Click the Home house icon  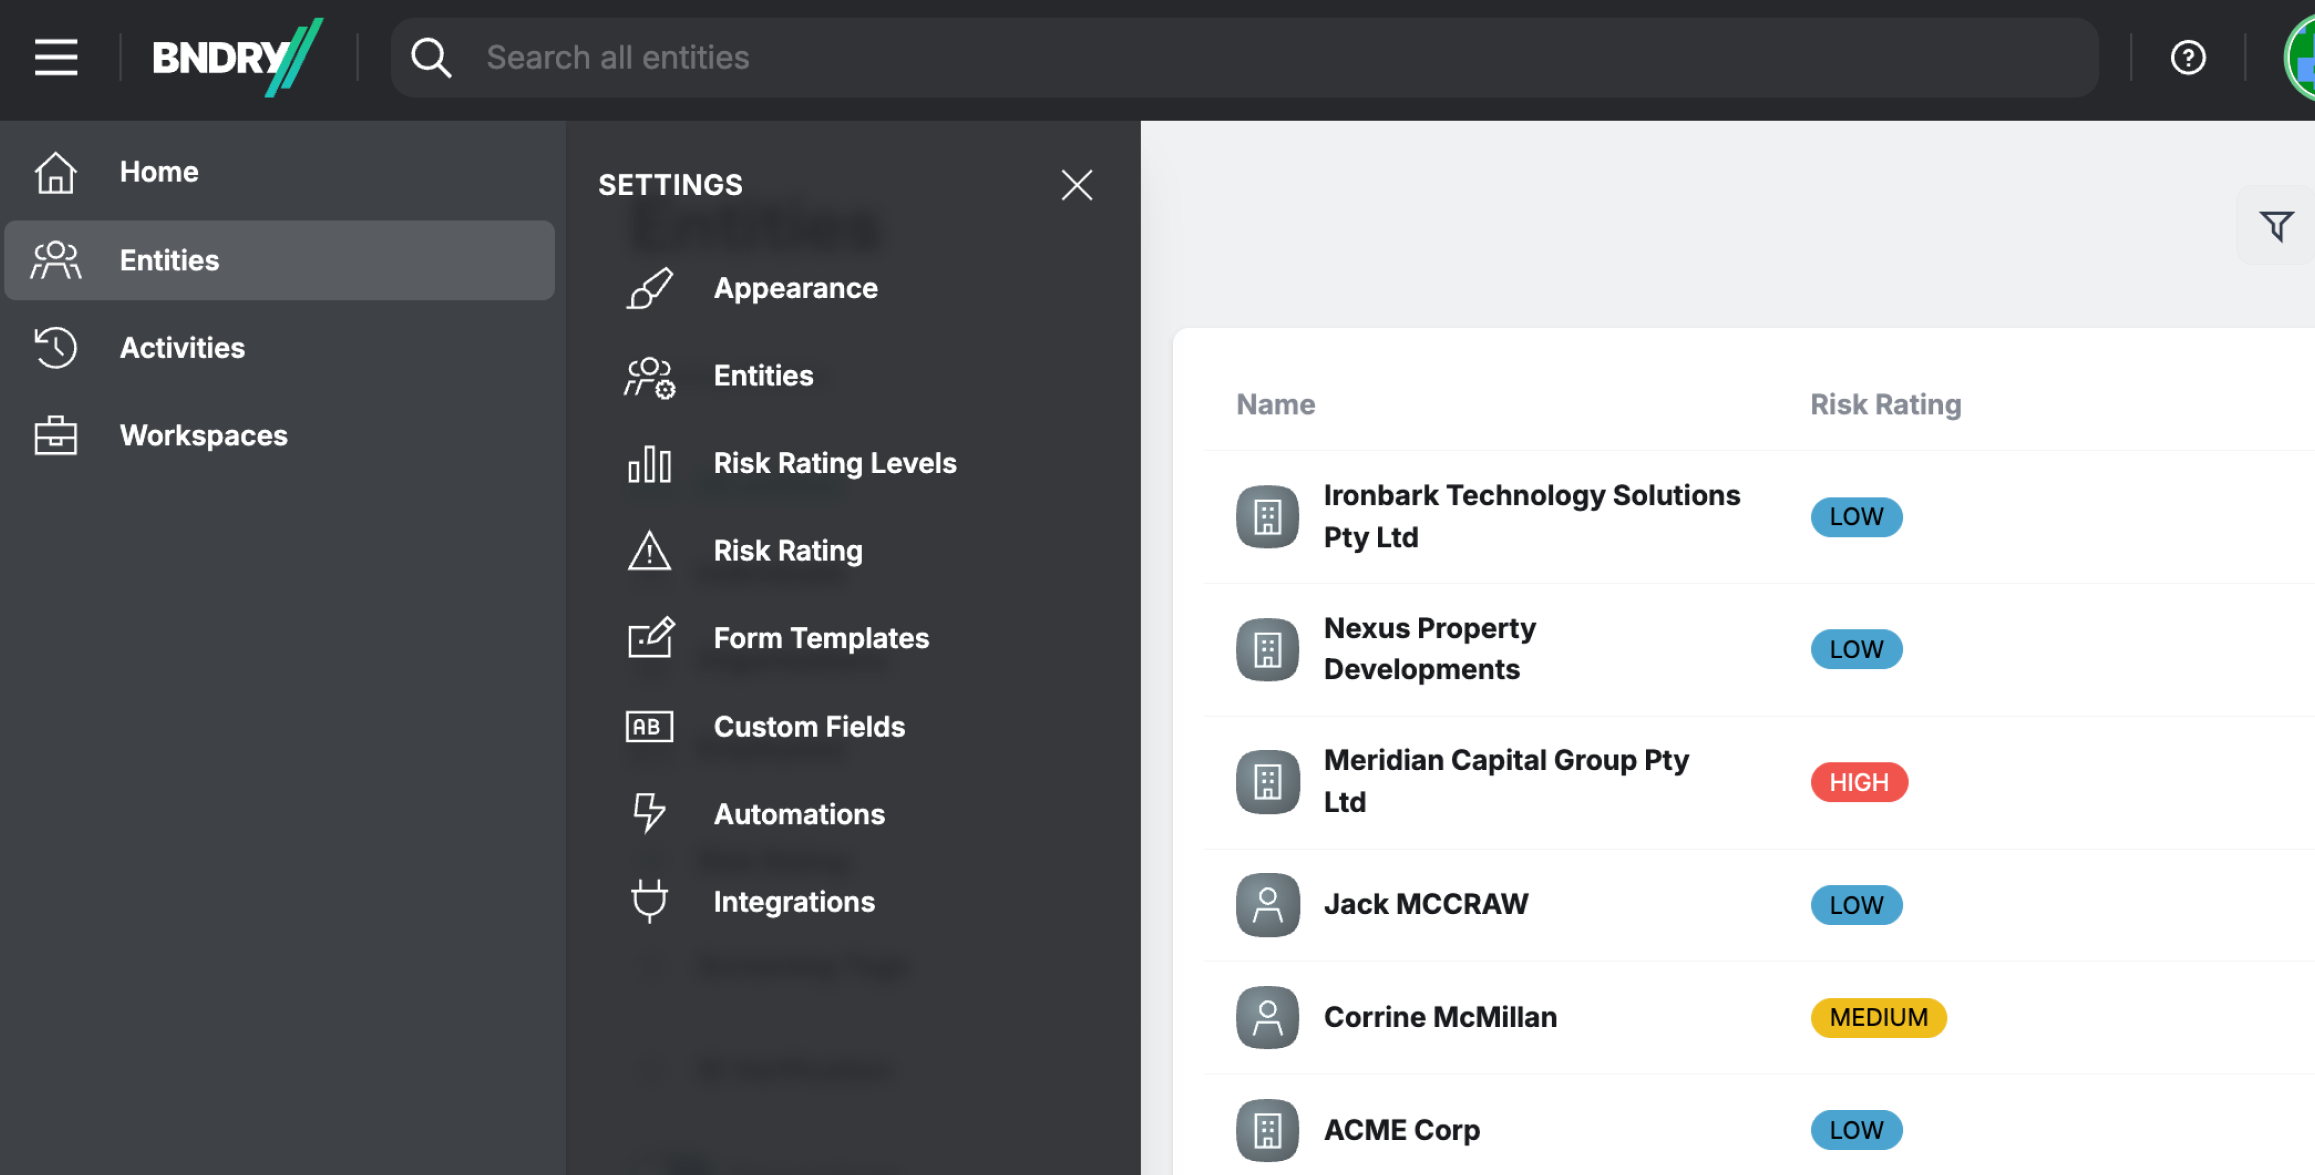tap(55, 172)
